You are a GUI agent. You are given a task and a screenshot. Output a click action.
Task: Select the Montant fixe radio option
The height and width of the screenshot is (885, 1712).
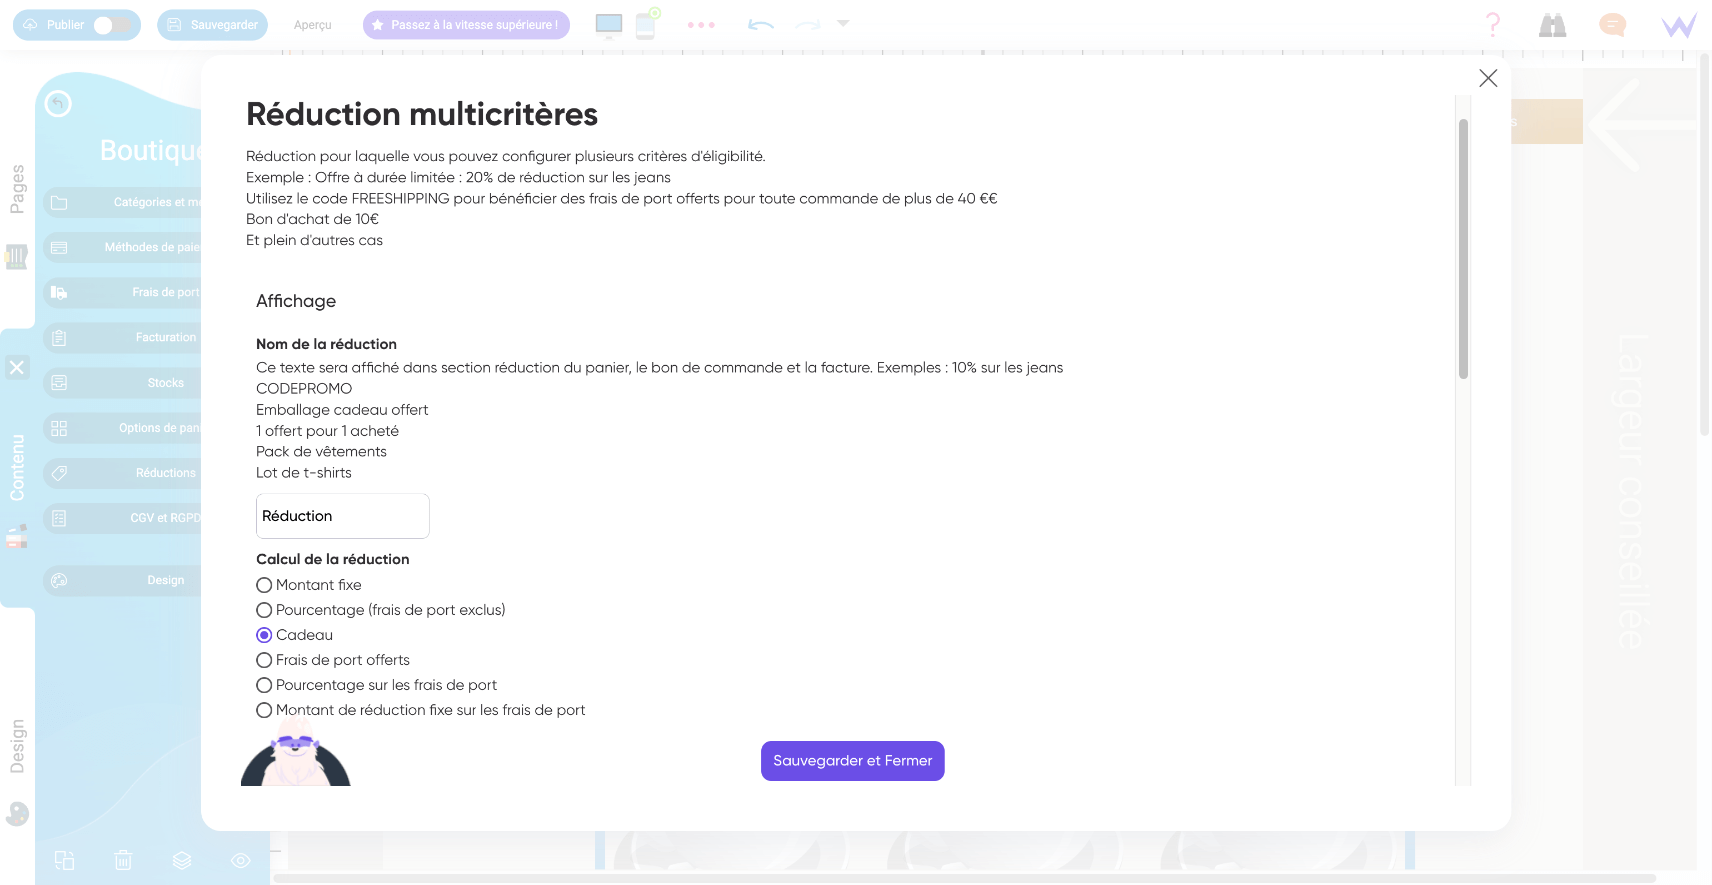264,585
